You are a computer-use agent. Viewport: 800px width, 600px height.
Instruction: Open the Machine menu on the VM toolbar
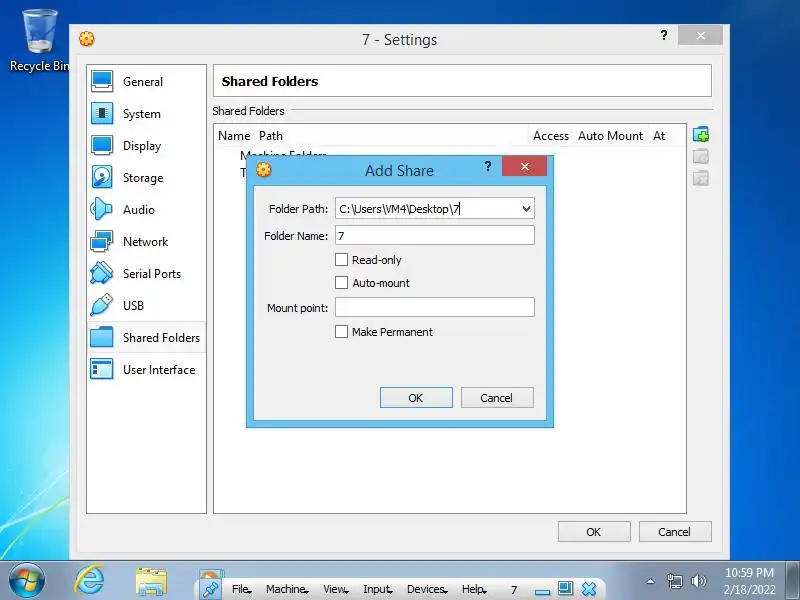point(287,589)
